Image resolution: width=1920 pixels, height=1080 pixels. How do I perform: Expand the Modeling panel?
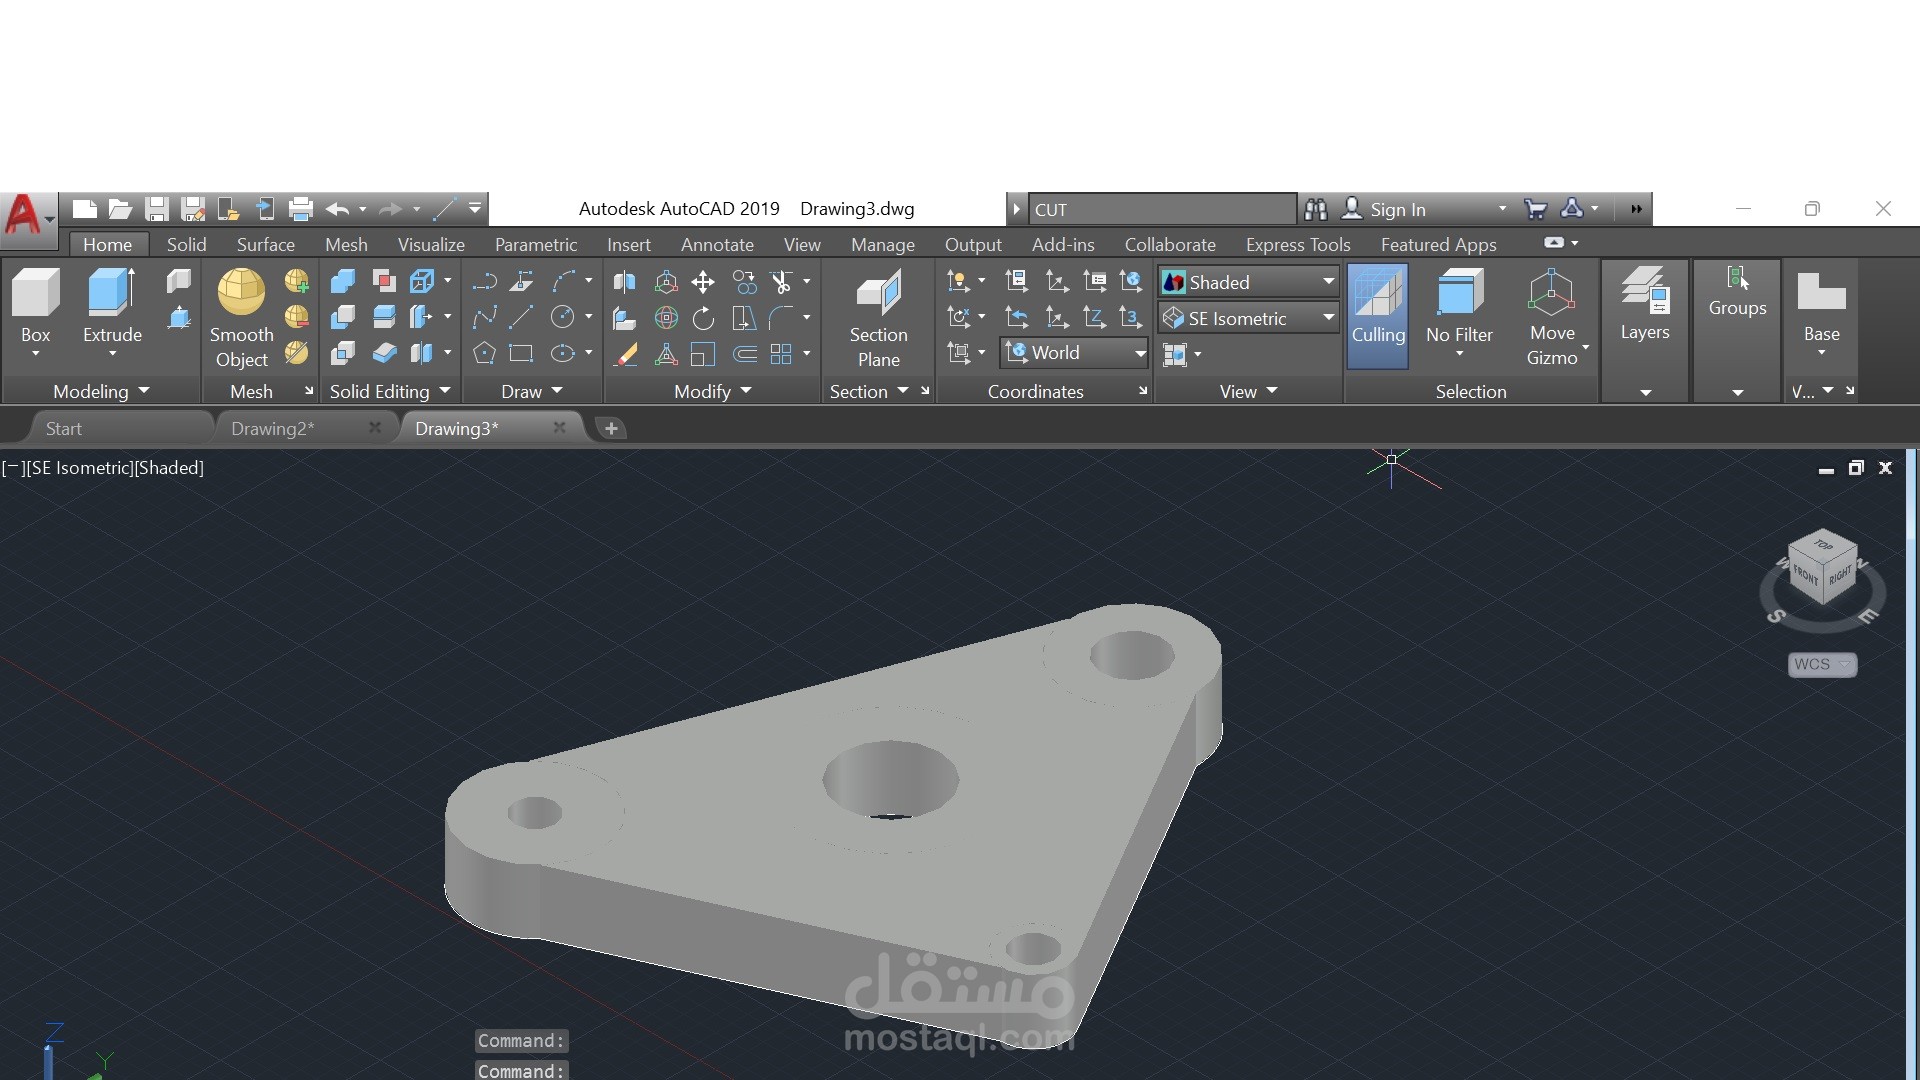(101, 391)
